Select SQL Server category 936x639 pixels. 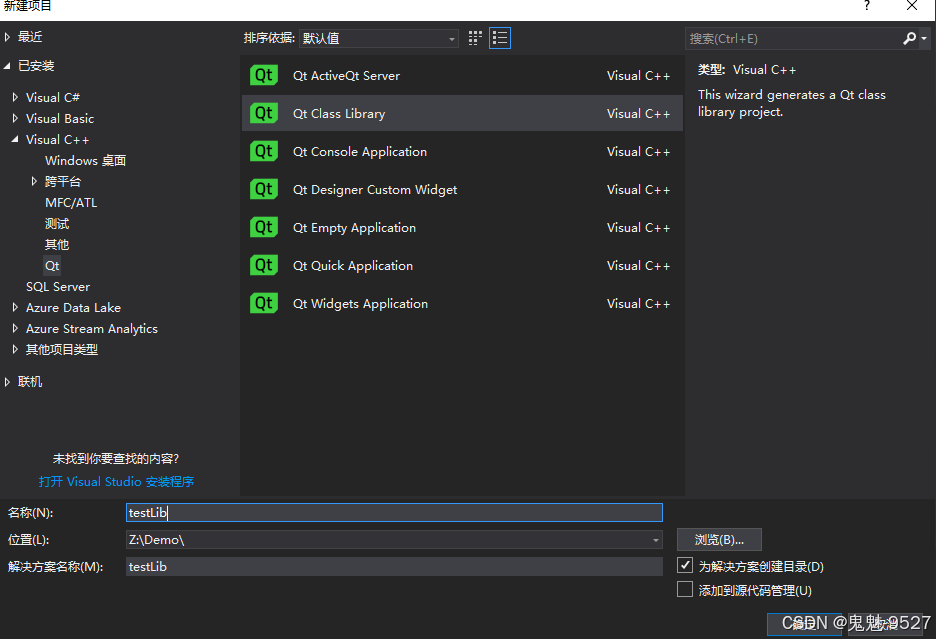58,287
